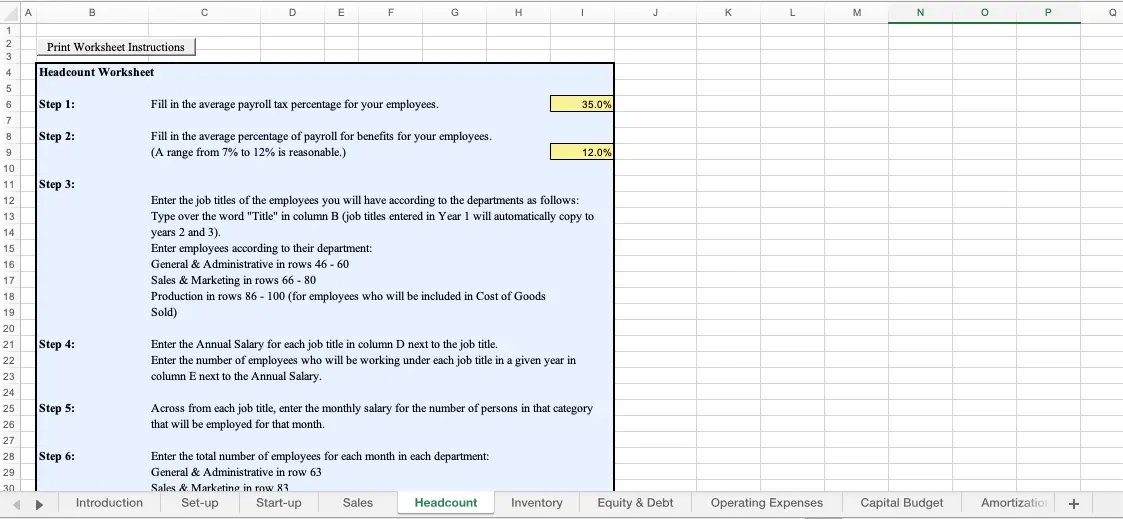Open the Set-up sheet tab
The height and width of the screenshot is (519, 1123).
(200, 503)
